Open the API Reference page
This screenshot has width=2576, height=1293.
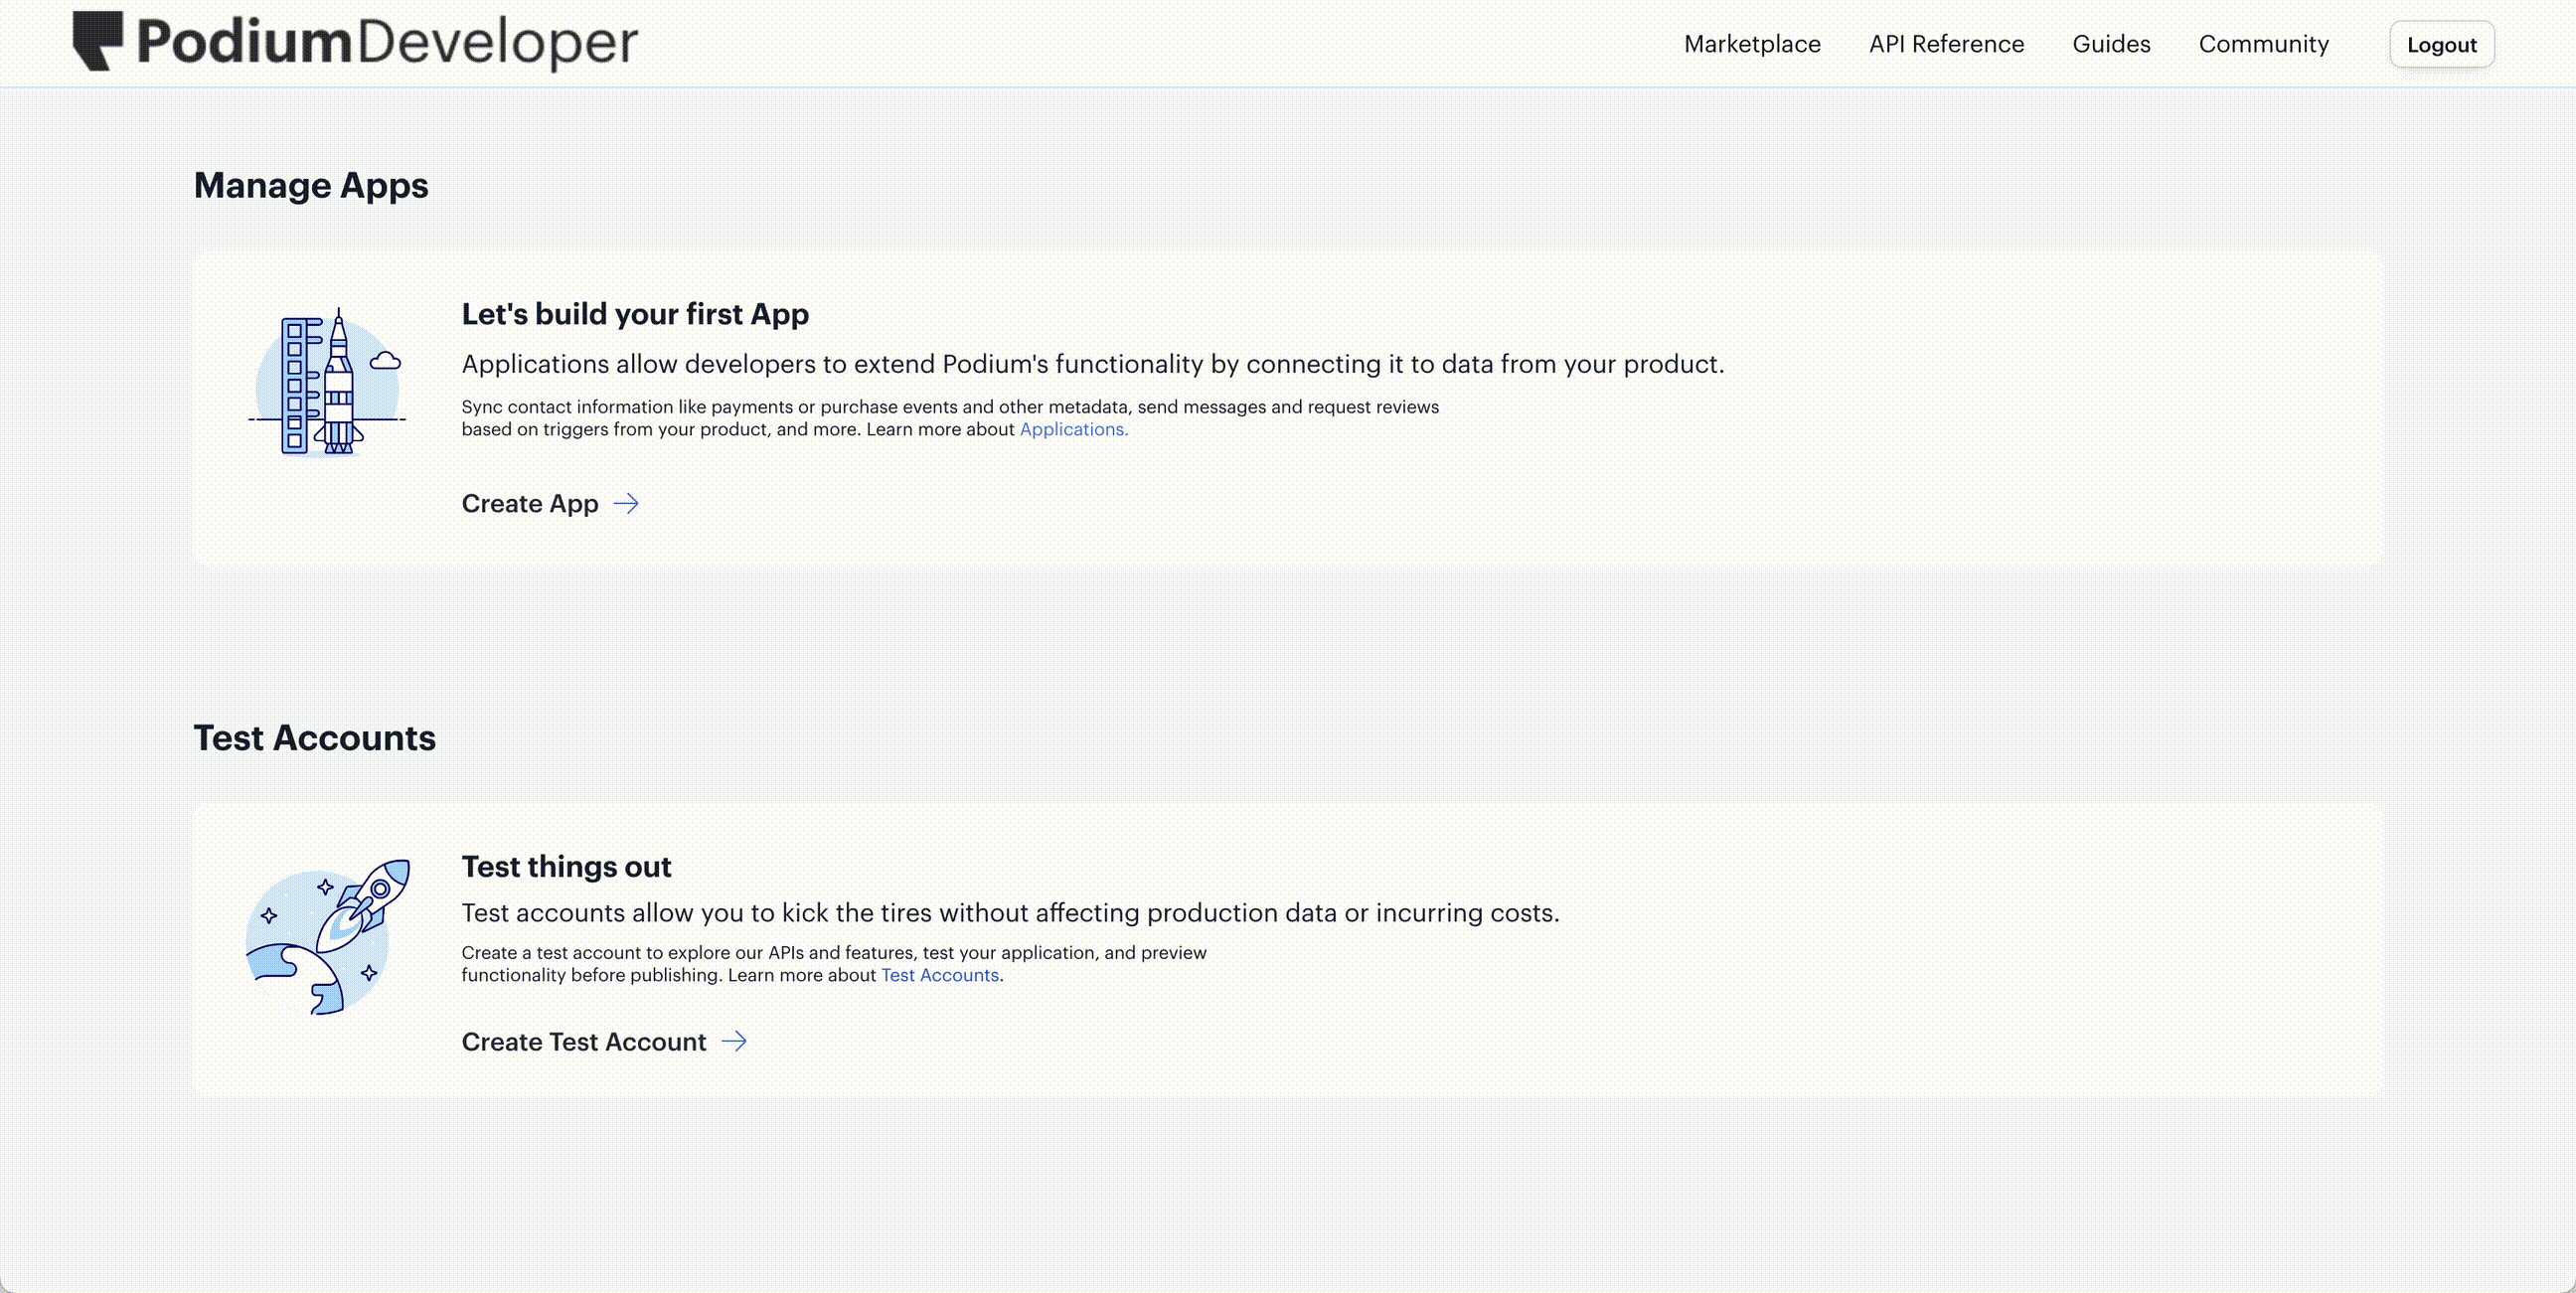click(x=1946, y=44)
